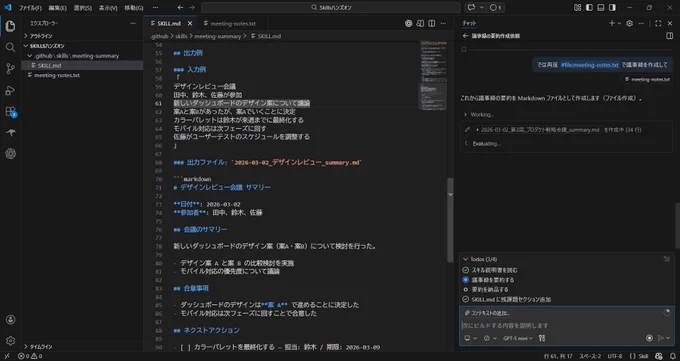The width and height of the screenshot is (680, 361).
Task: Select the SKILL.md editor tab
Action: tap(170, 23)
